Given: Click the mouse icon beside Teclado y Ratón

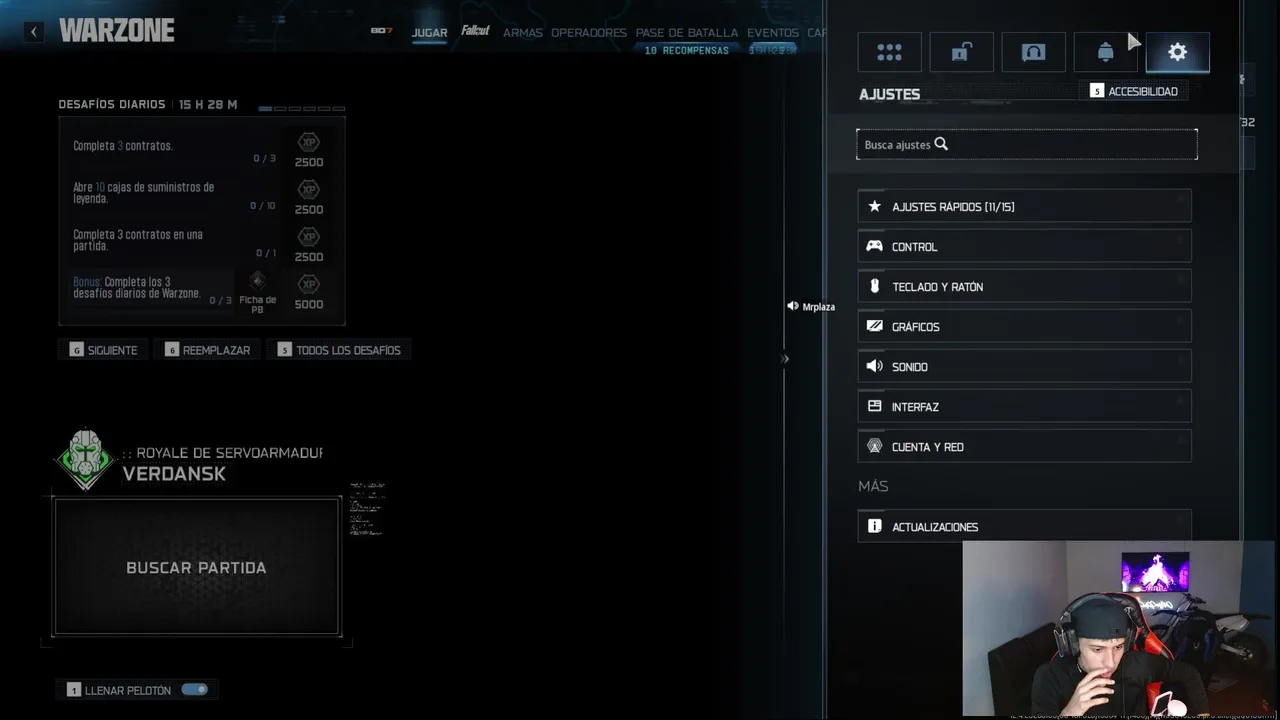Looking at the screenshot, I should [x=874, y=286].
